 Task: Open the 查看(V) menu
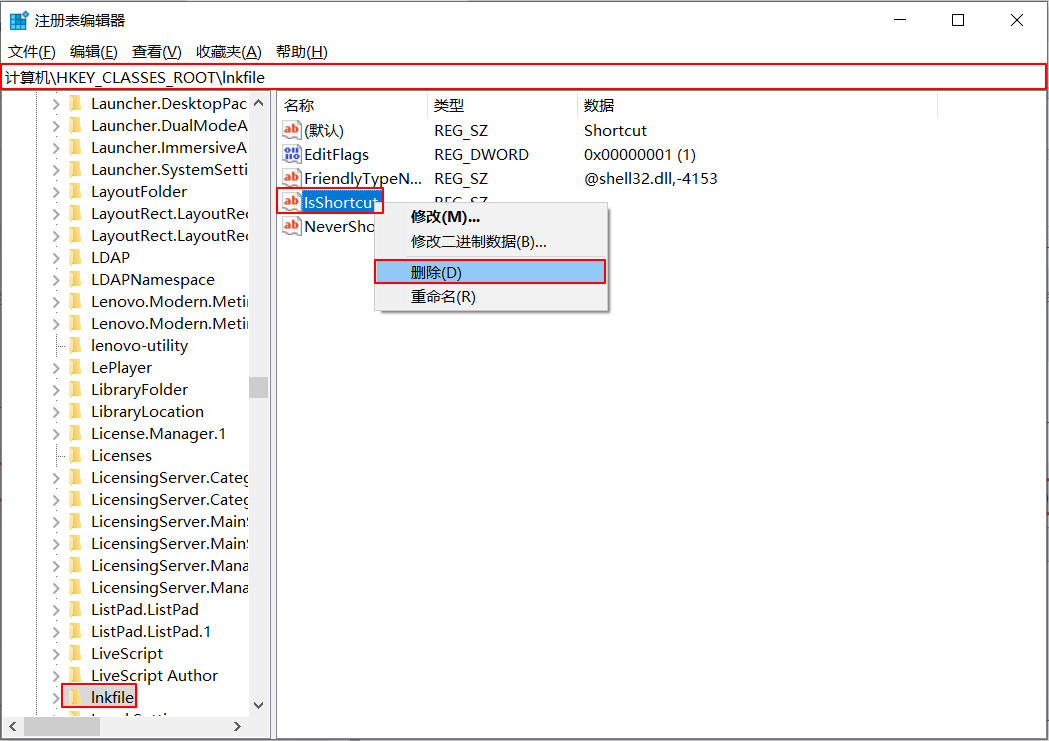pos(157,51)
